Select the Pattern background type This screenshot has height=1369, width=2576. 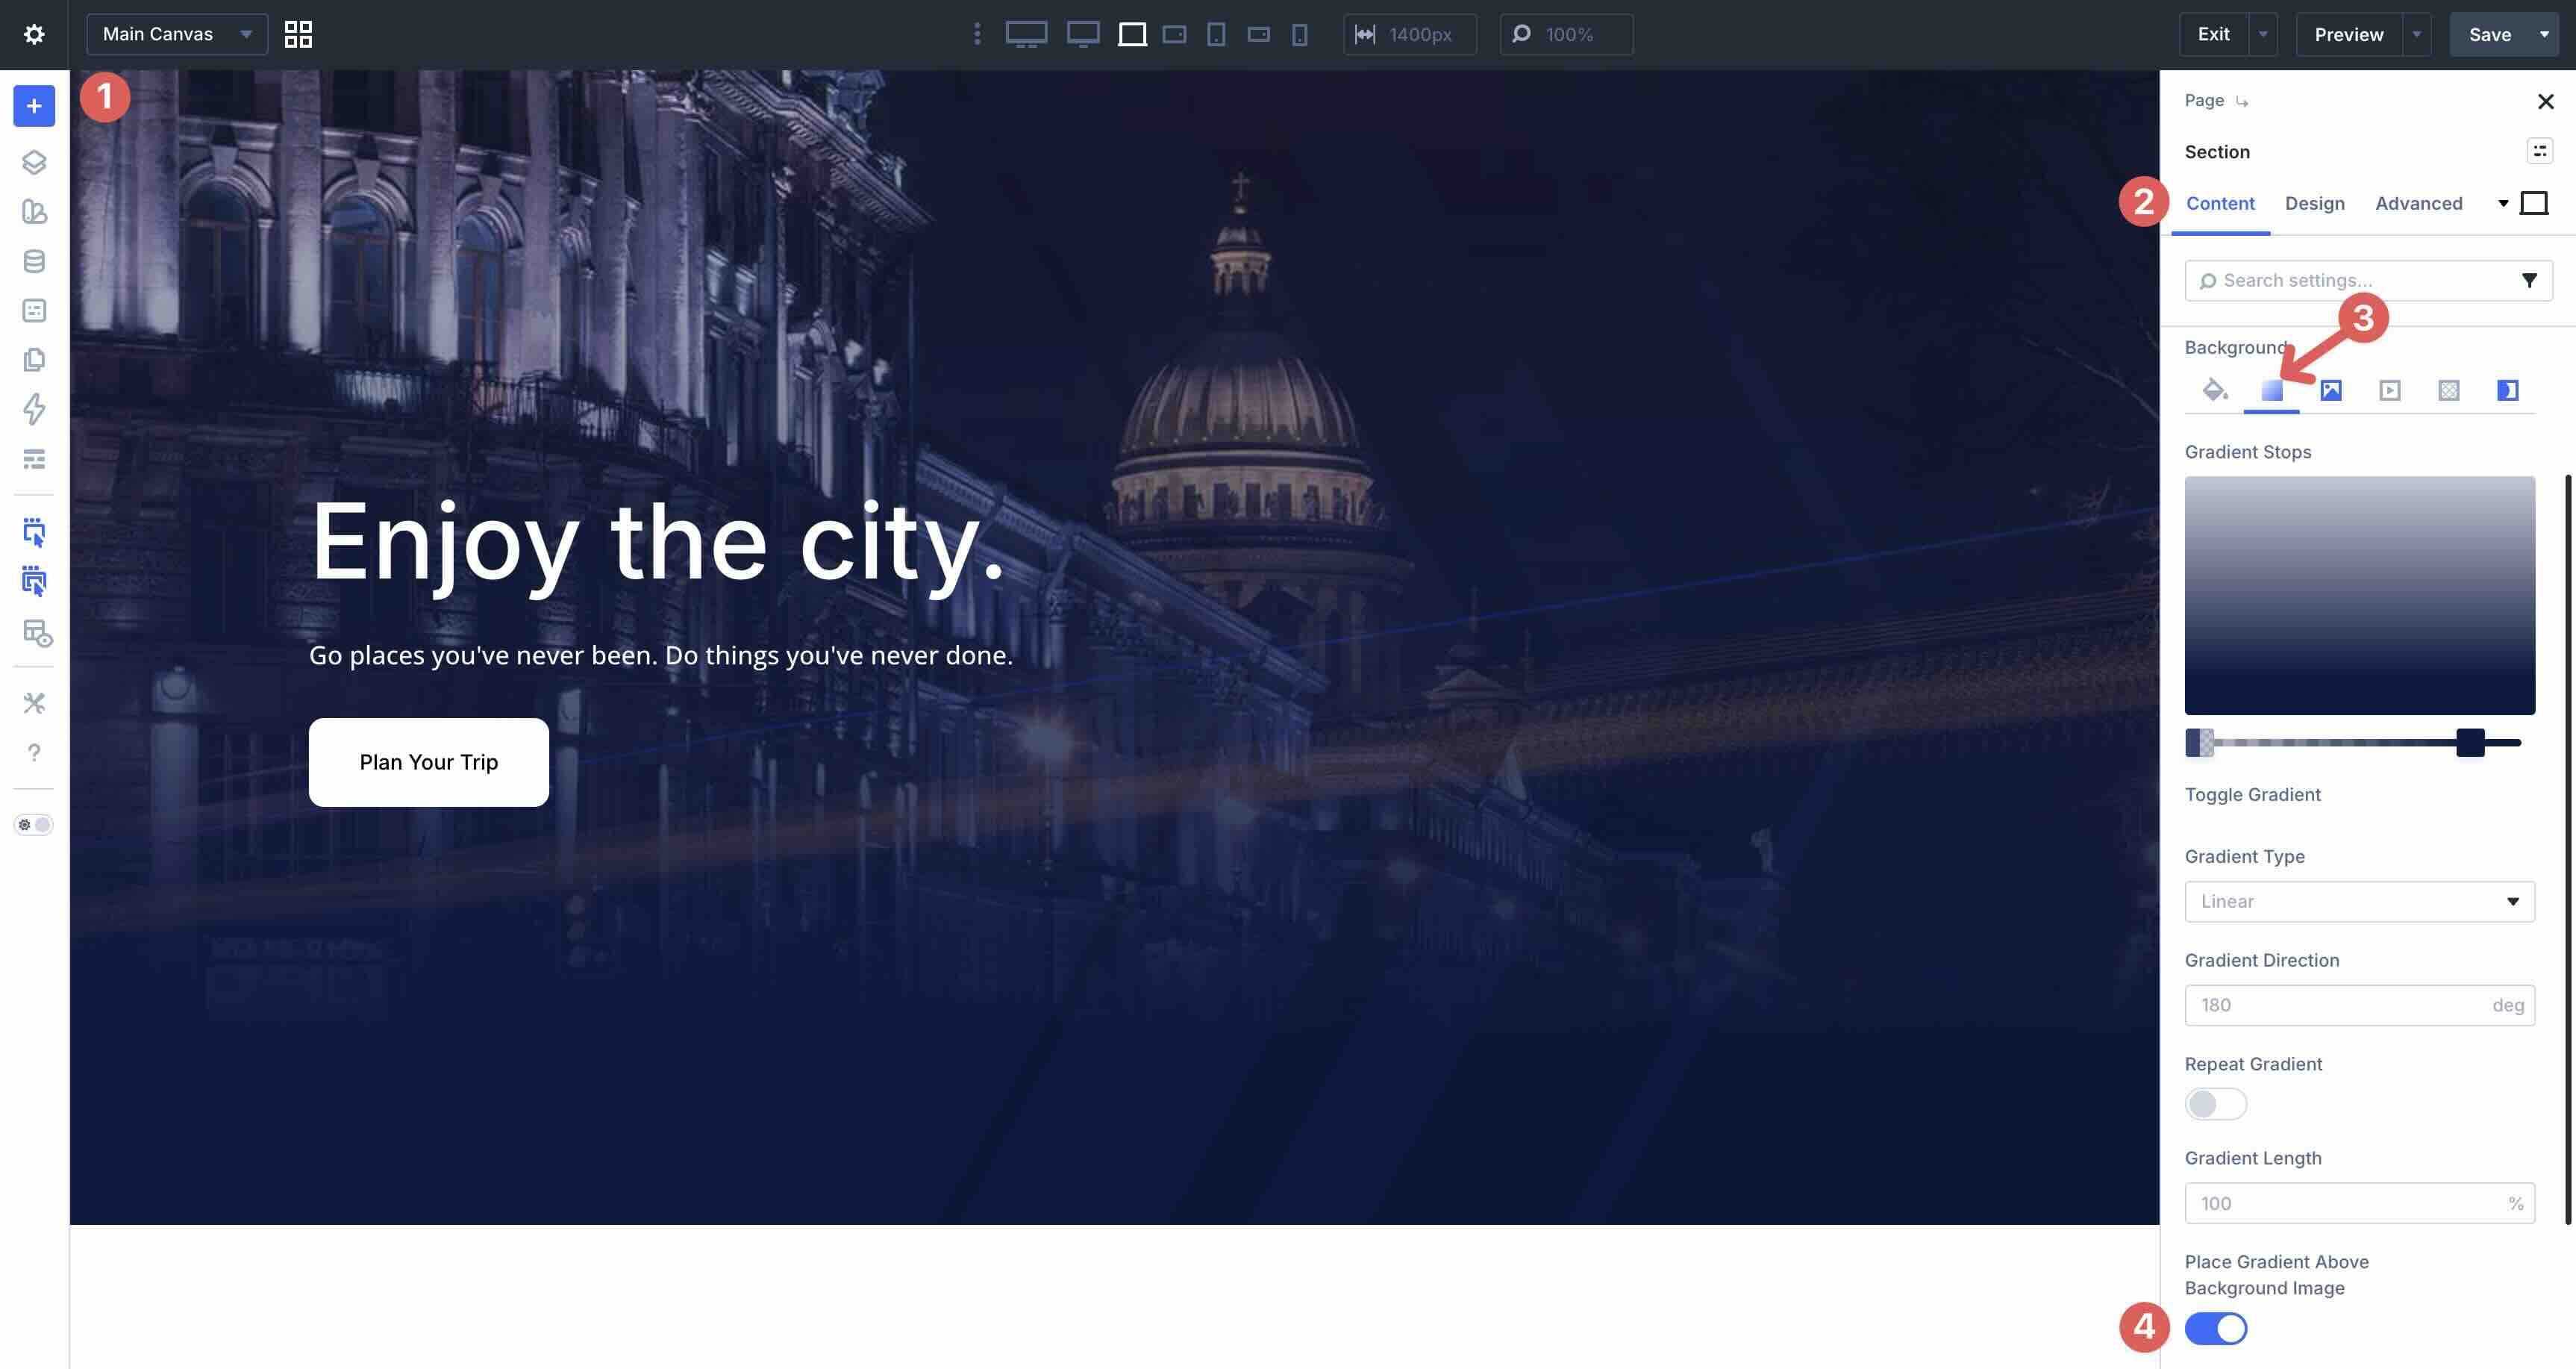[x=2447, y=390]
